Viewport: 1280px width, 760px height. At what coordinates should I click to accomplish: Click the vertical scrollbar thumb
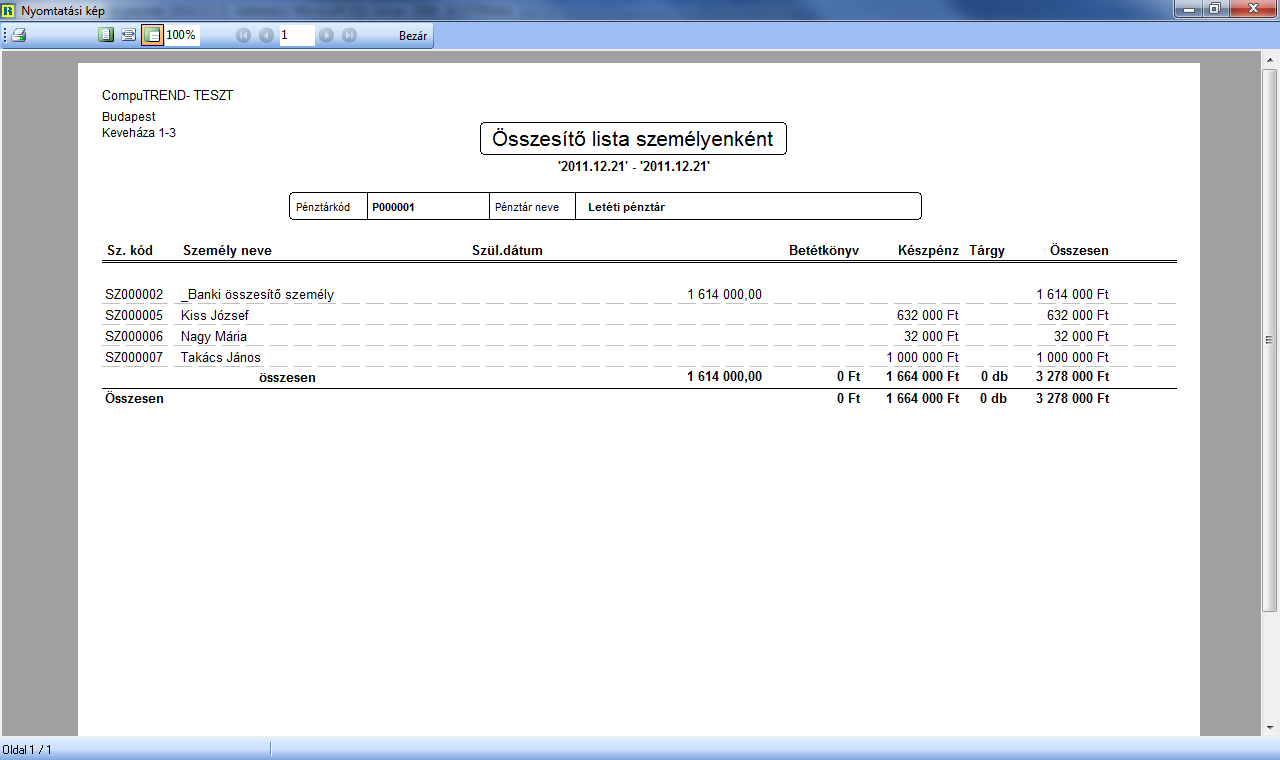click(x=1270, y=340)
